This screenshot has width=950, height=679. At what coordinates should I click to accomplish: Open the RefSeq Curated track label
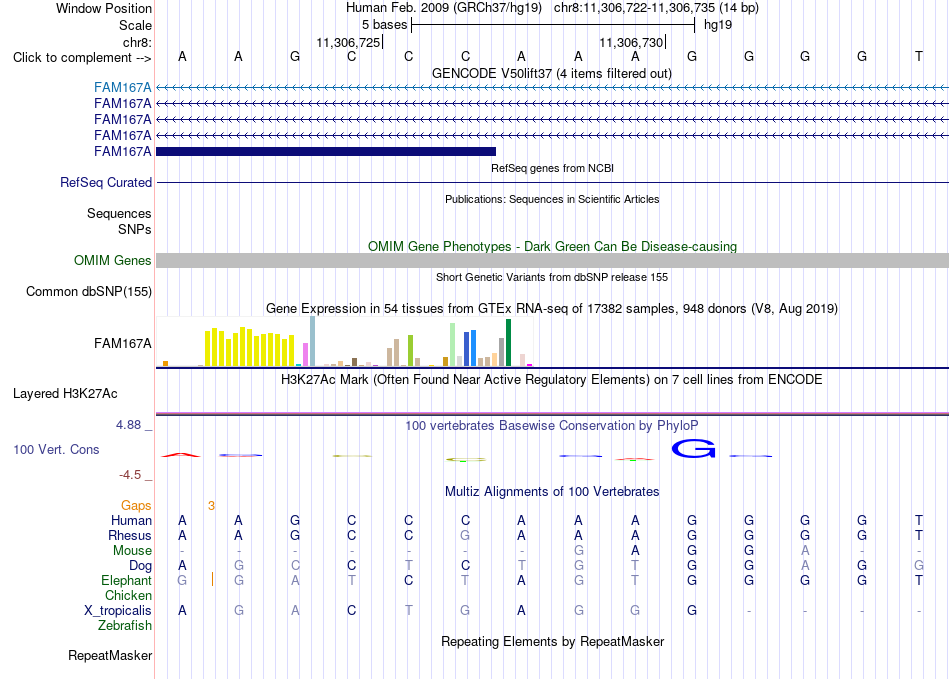click(106, 182)
